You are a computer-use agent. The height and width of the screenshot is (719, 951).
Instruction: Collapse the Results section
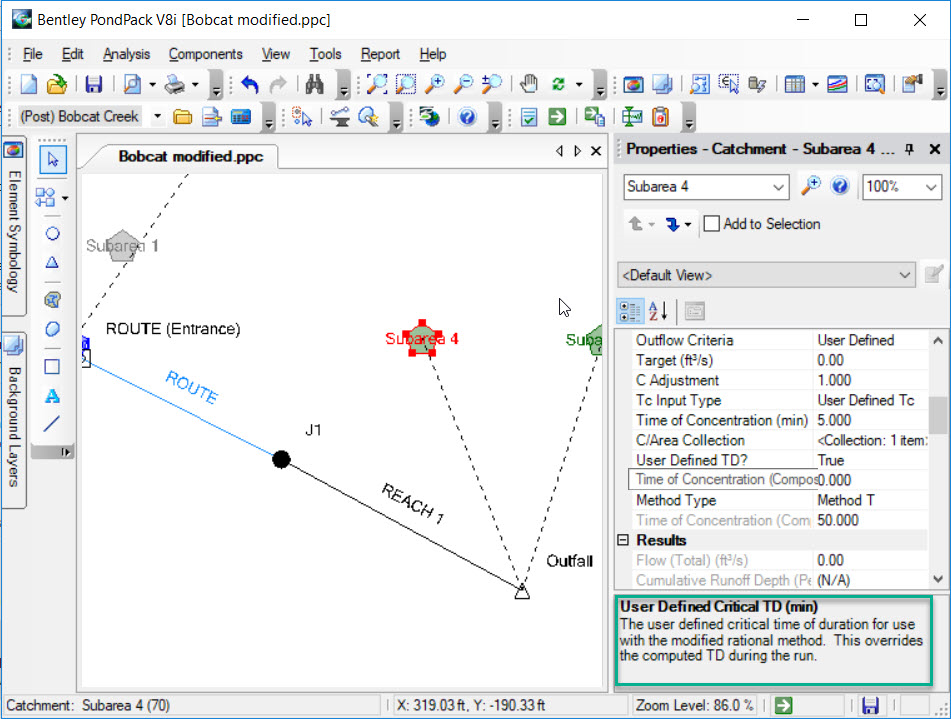point(623,540)
